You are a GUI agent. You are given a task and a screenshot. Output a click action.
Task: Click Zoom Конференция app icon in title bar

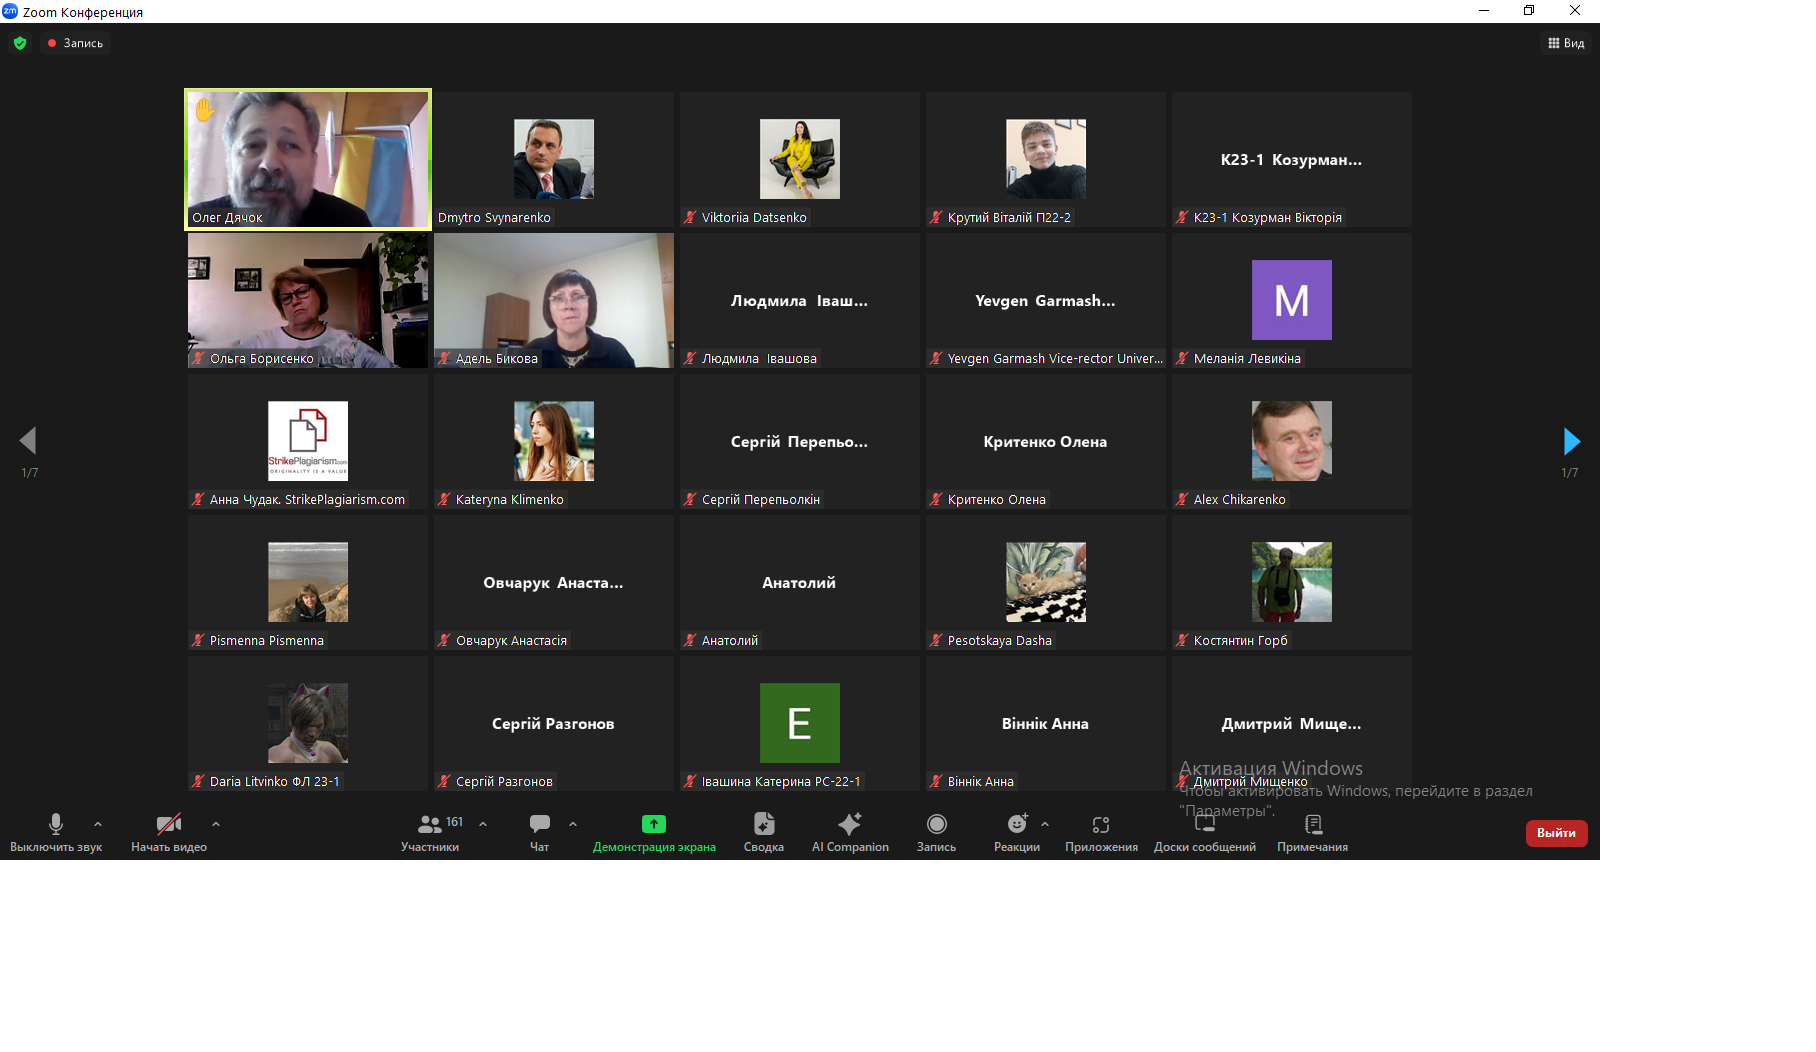point(10,11)
